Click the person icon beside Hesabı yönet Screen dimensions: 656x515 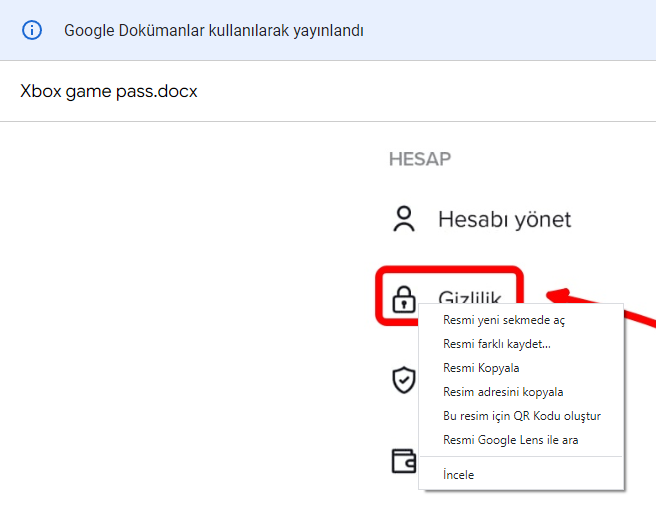point(404,220)
